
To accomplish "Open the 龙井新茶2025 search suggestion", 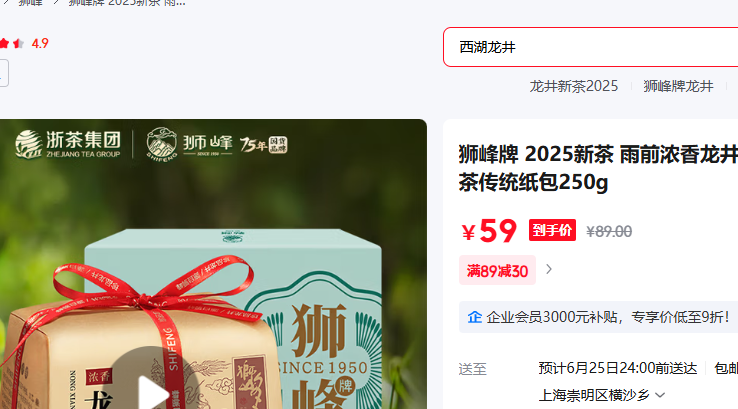I will (573, 86).
